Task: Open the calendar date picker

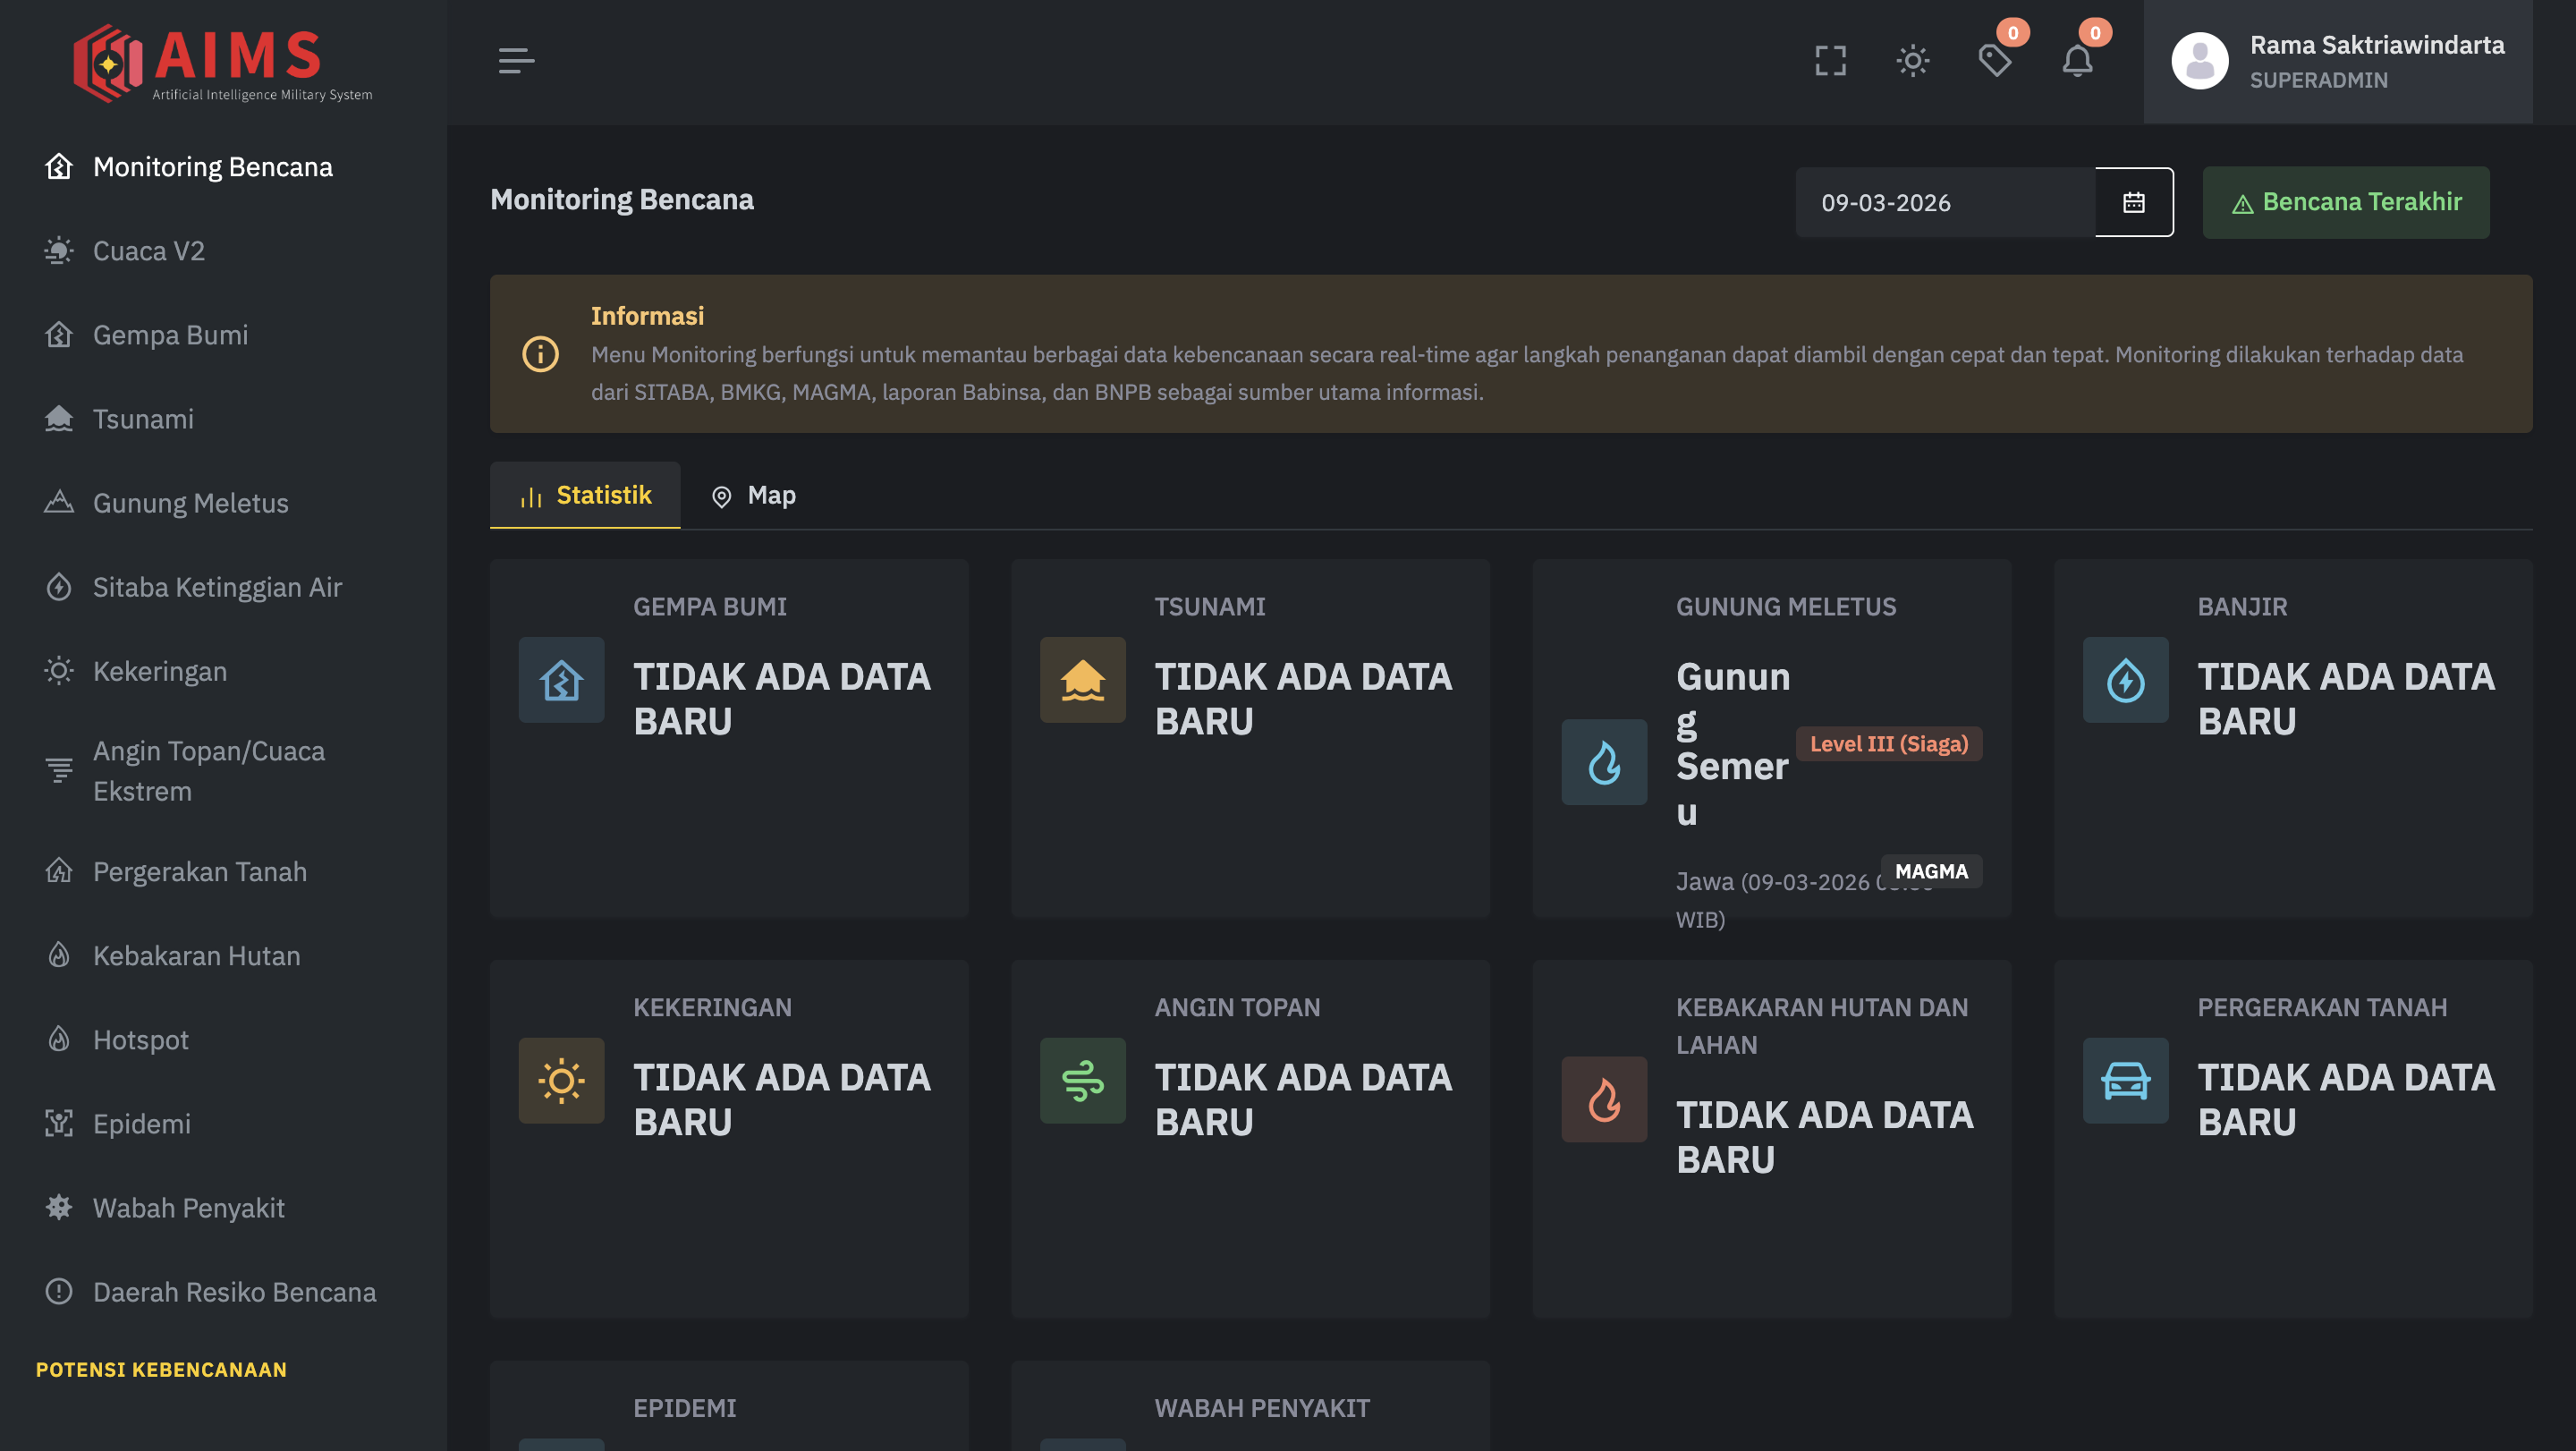Action: (2134, 202)
